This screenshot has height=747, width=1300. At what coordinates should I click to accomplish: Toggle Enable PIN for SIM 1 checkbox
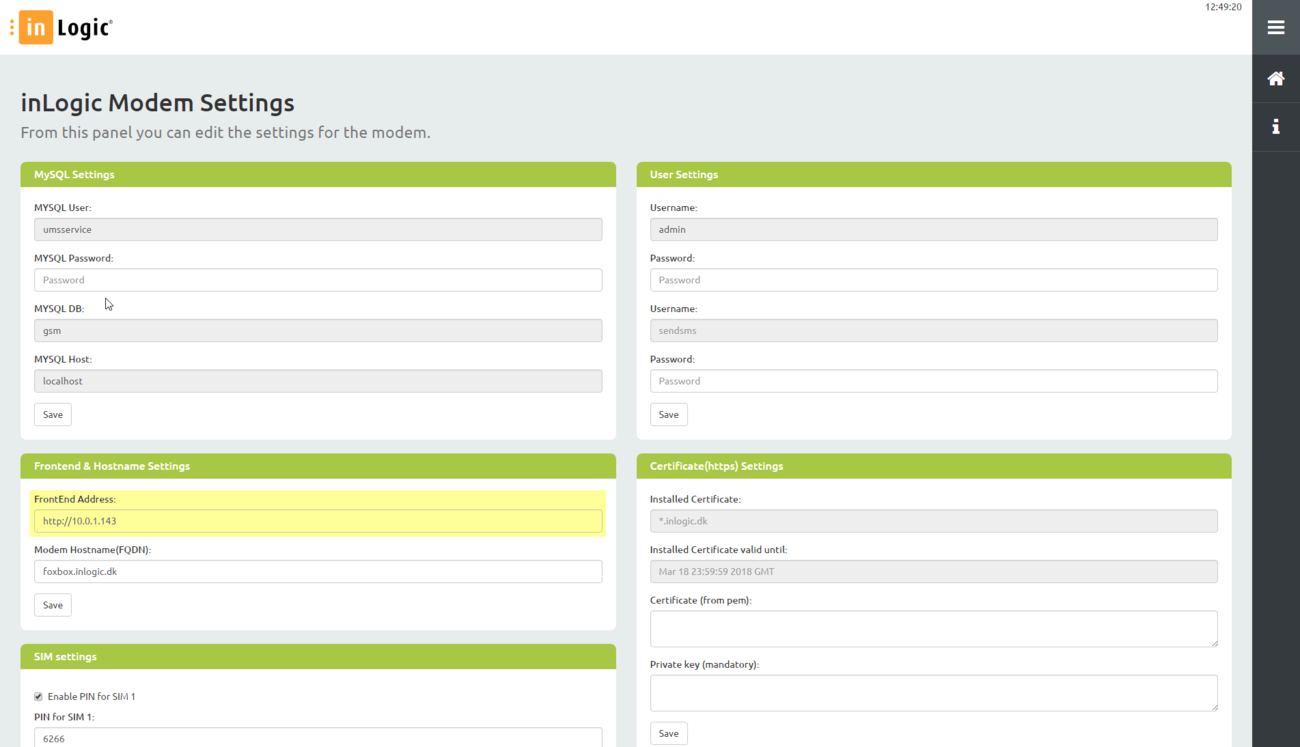coord(39,696)
